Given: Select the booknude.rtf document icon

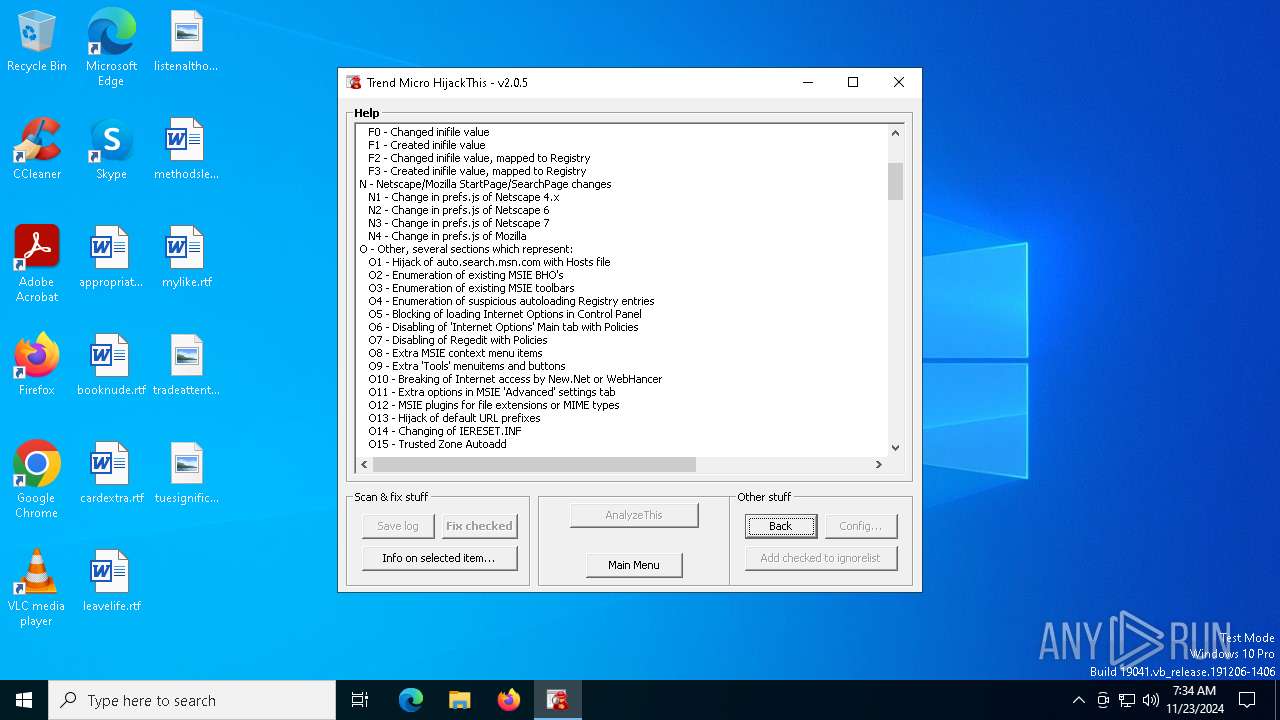Looking at the screenshot, I should tap(111, 366).
